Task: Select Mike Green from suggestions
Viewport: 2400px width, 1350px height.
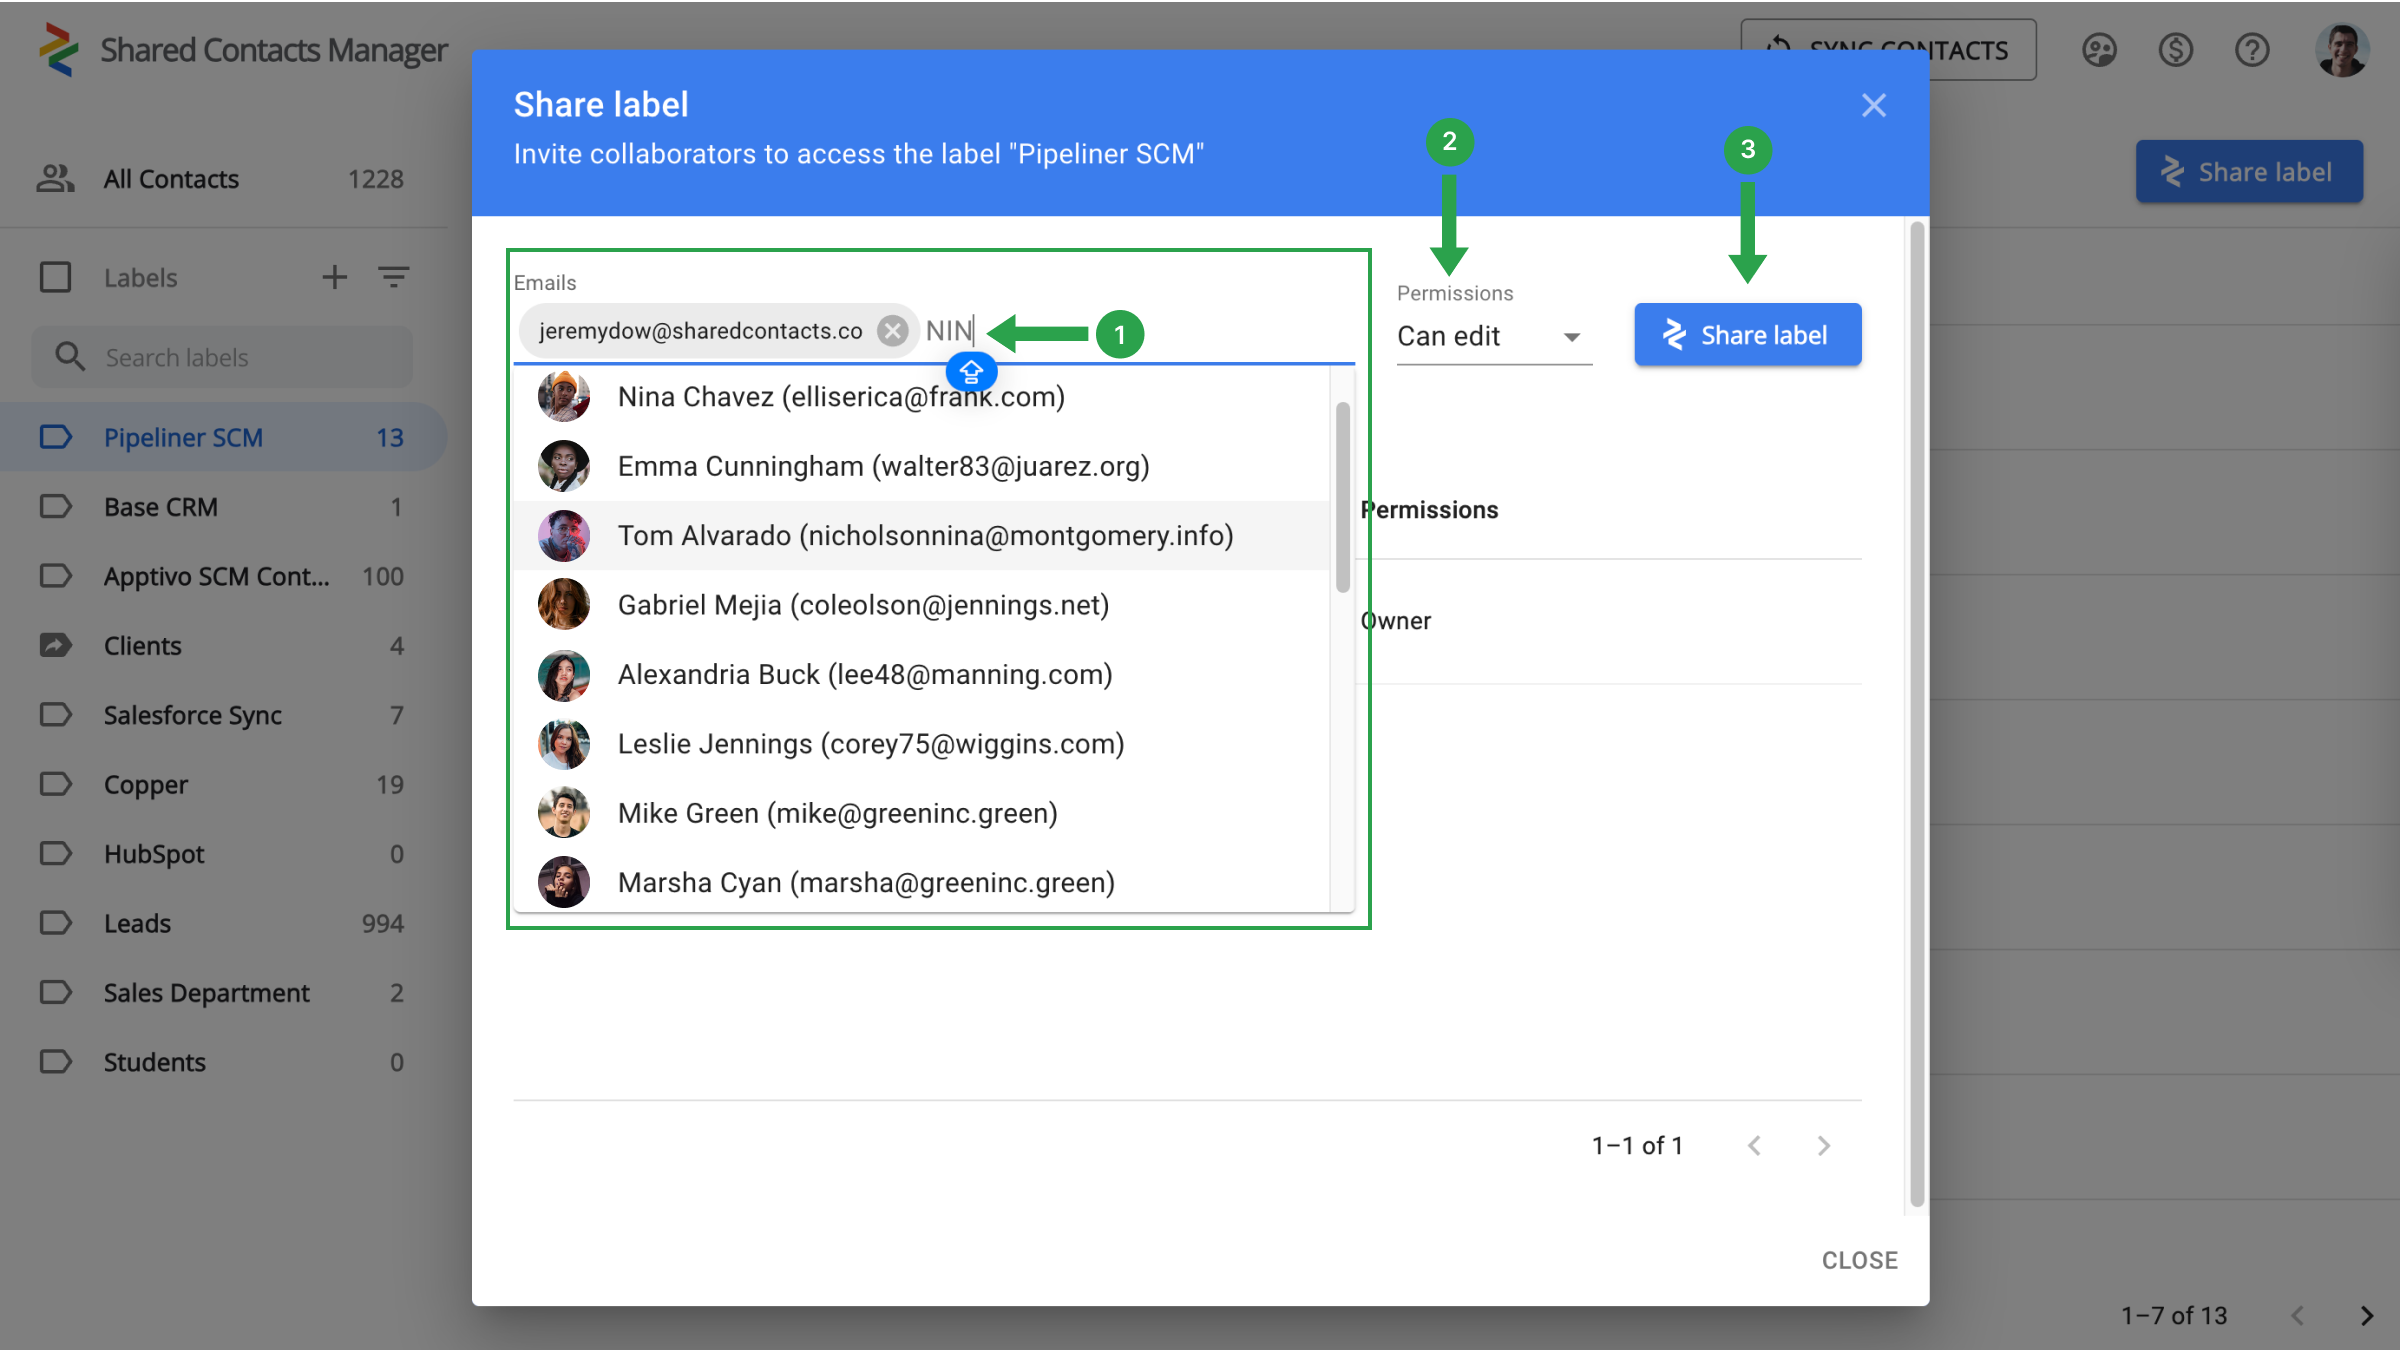Action: tap(921, 812)
